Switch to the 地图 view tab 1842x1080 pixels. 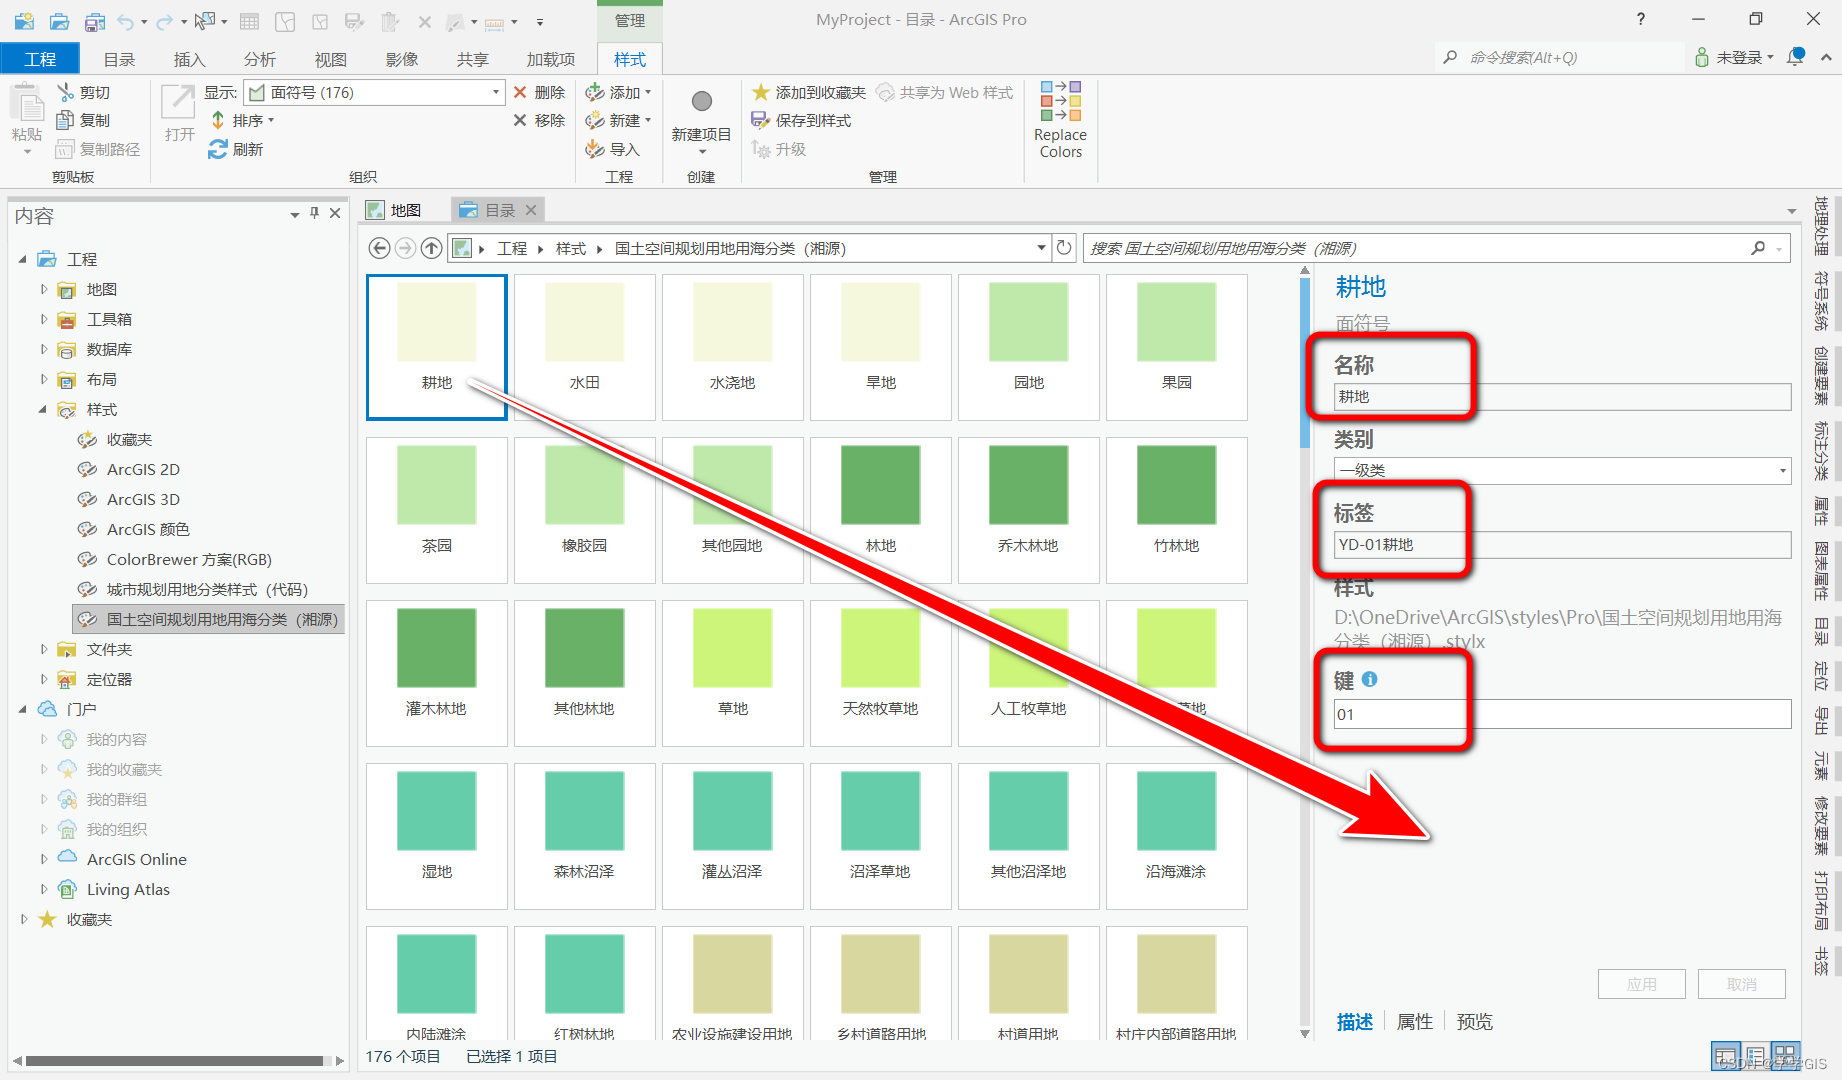point(394,210)
